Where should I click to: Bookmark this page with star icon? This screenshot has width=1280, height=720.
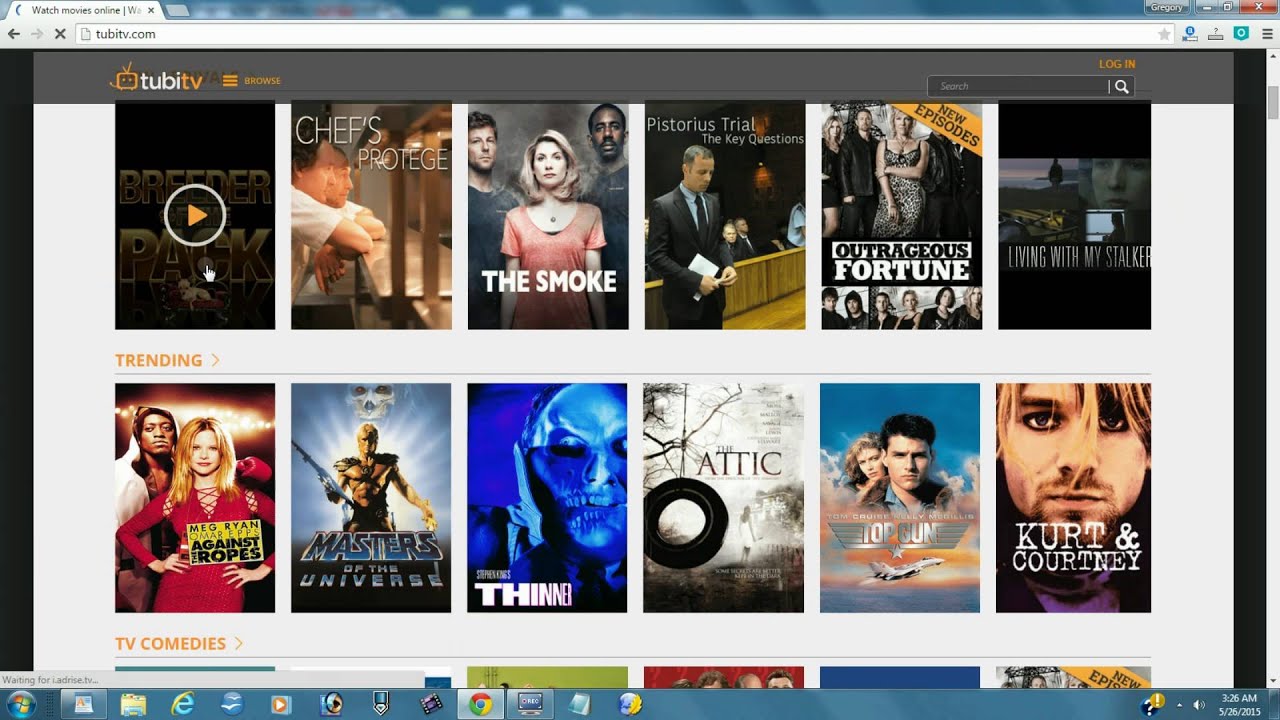click(x=1164, y=34)
